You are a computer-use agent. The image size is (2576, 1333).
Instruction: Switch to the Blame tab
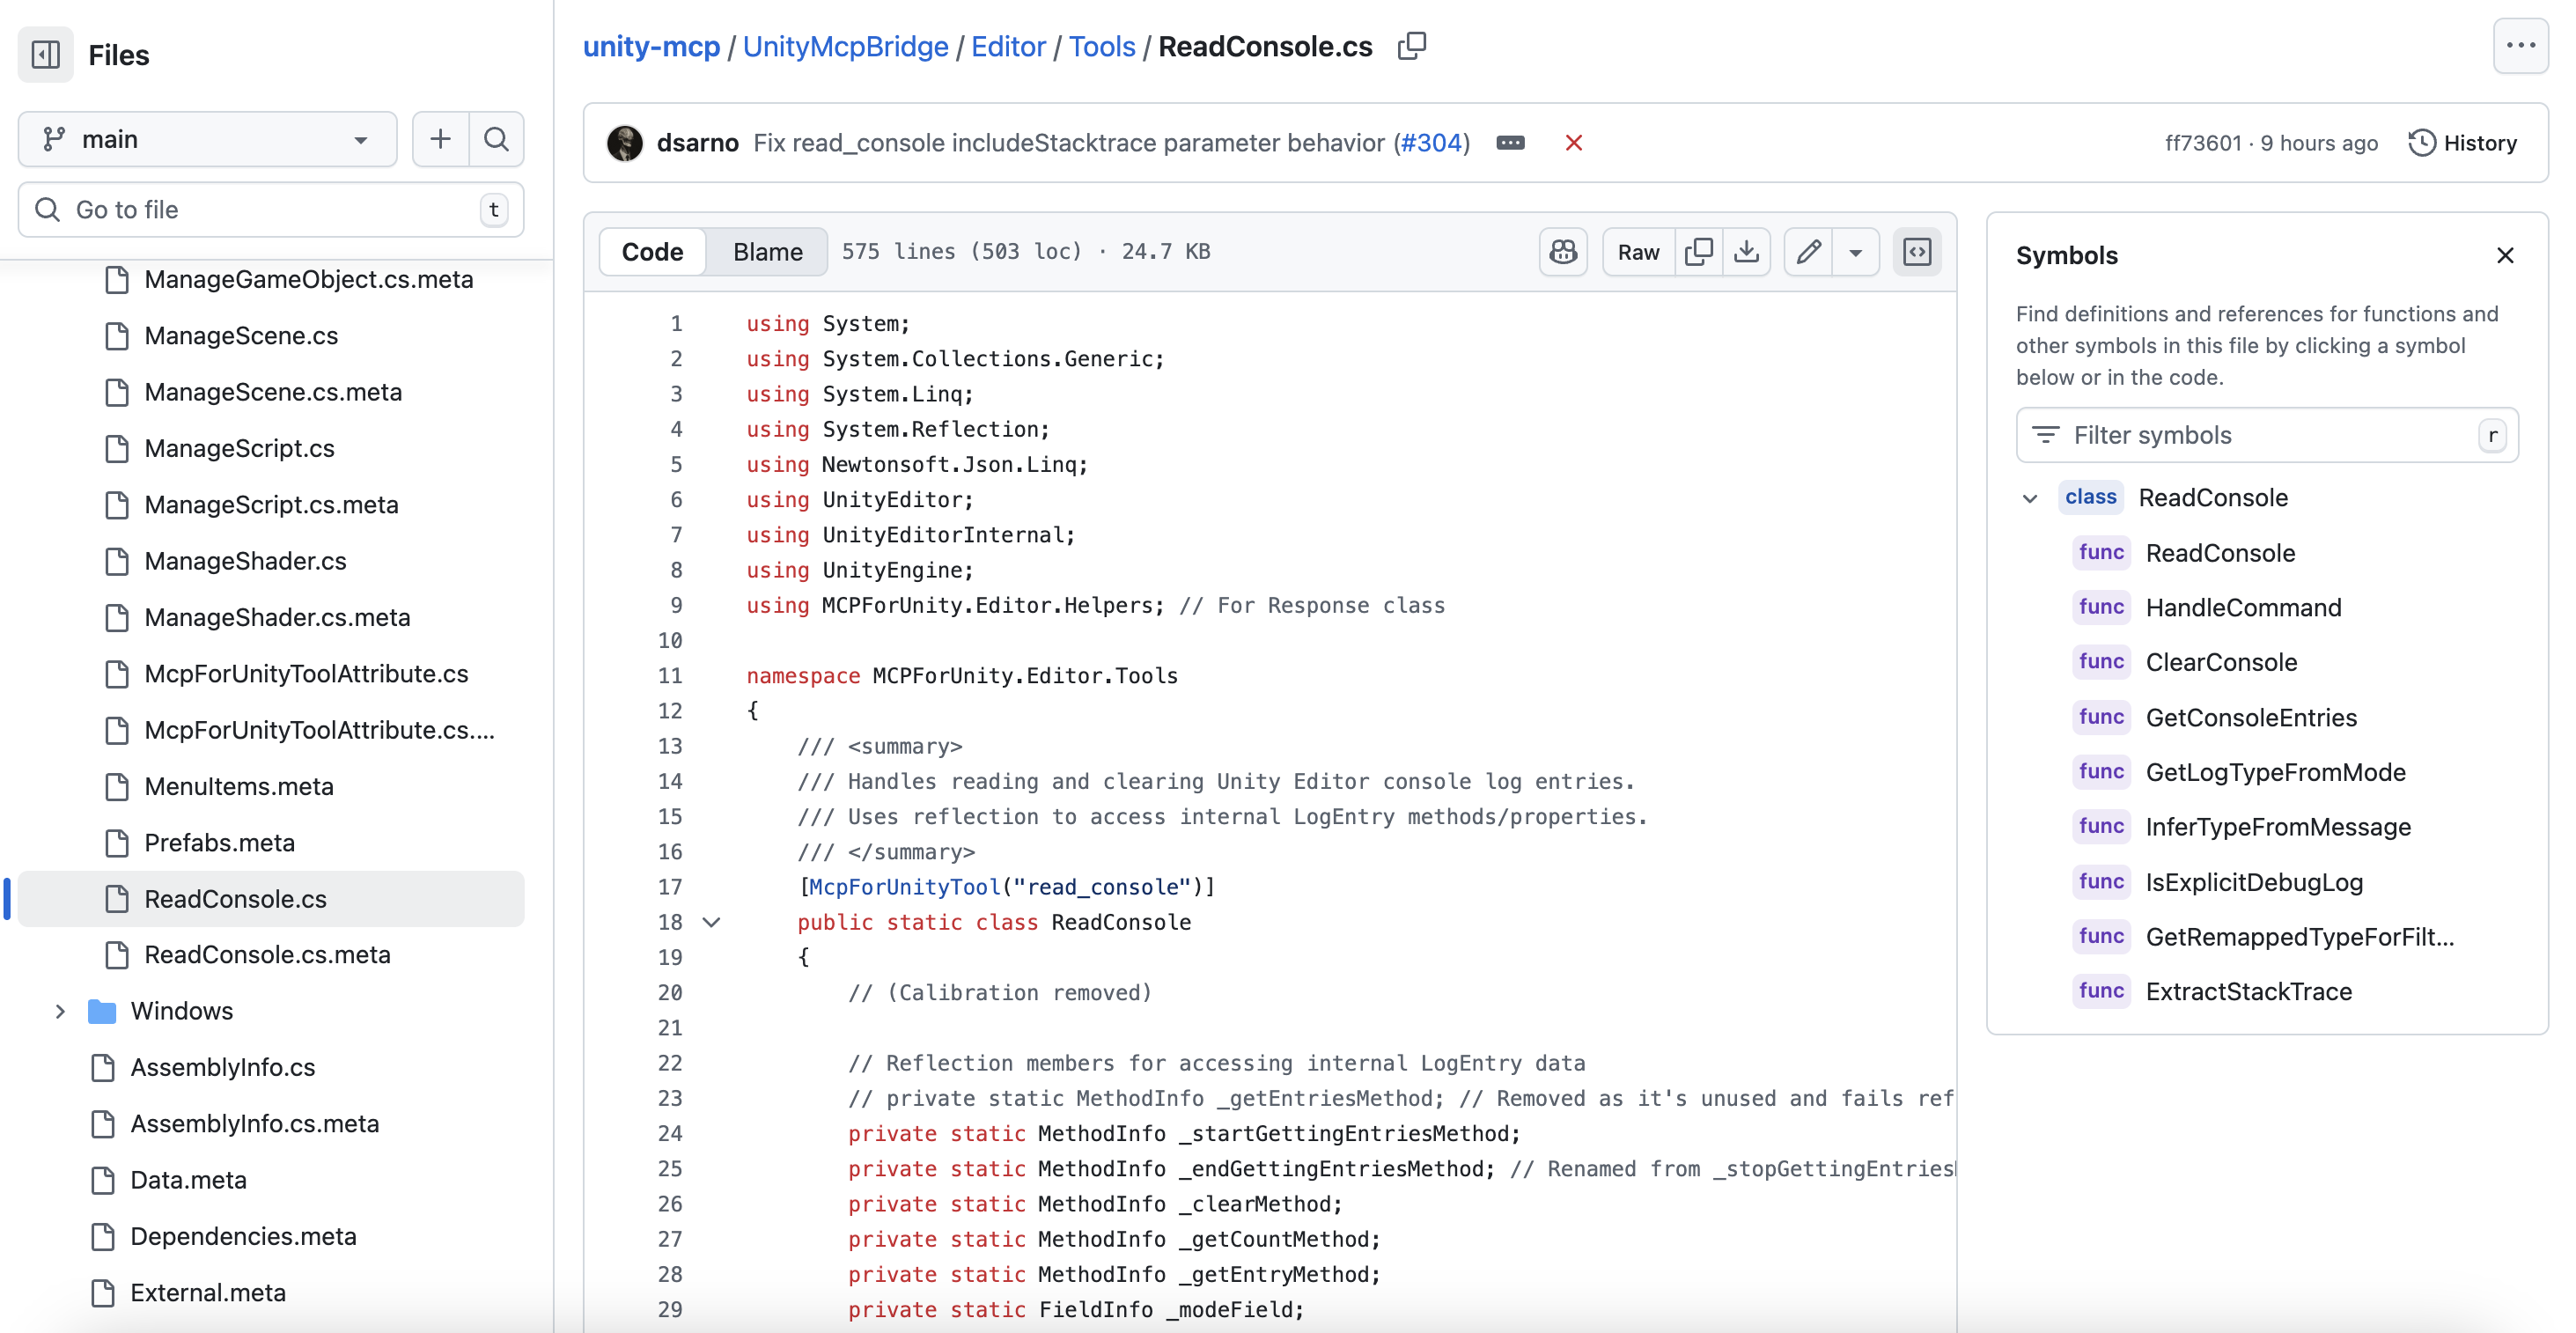pyautogui.click(x=767, y=252)
